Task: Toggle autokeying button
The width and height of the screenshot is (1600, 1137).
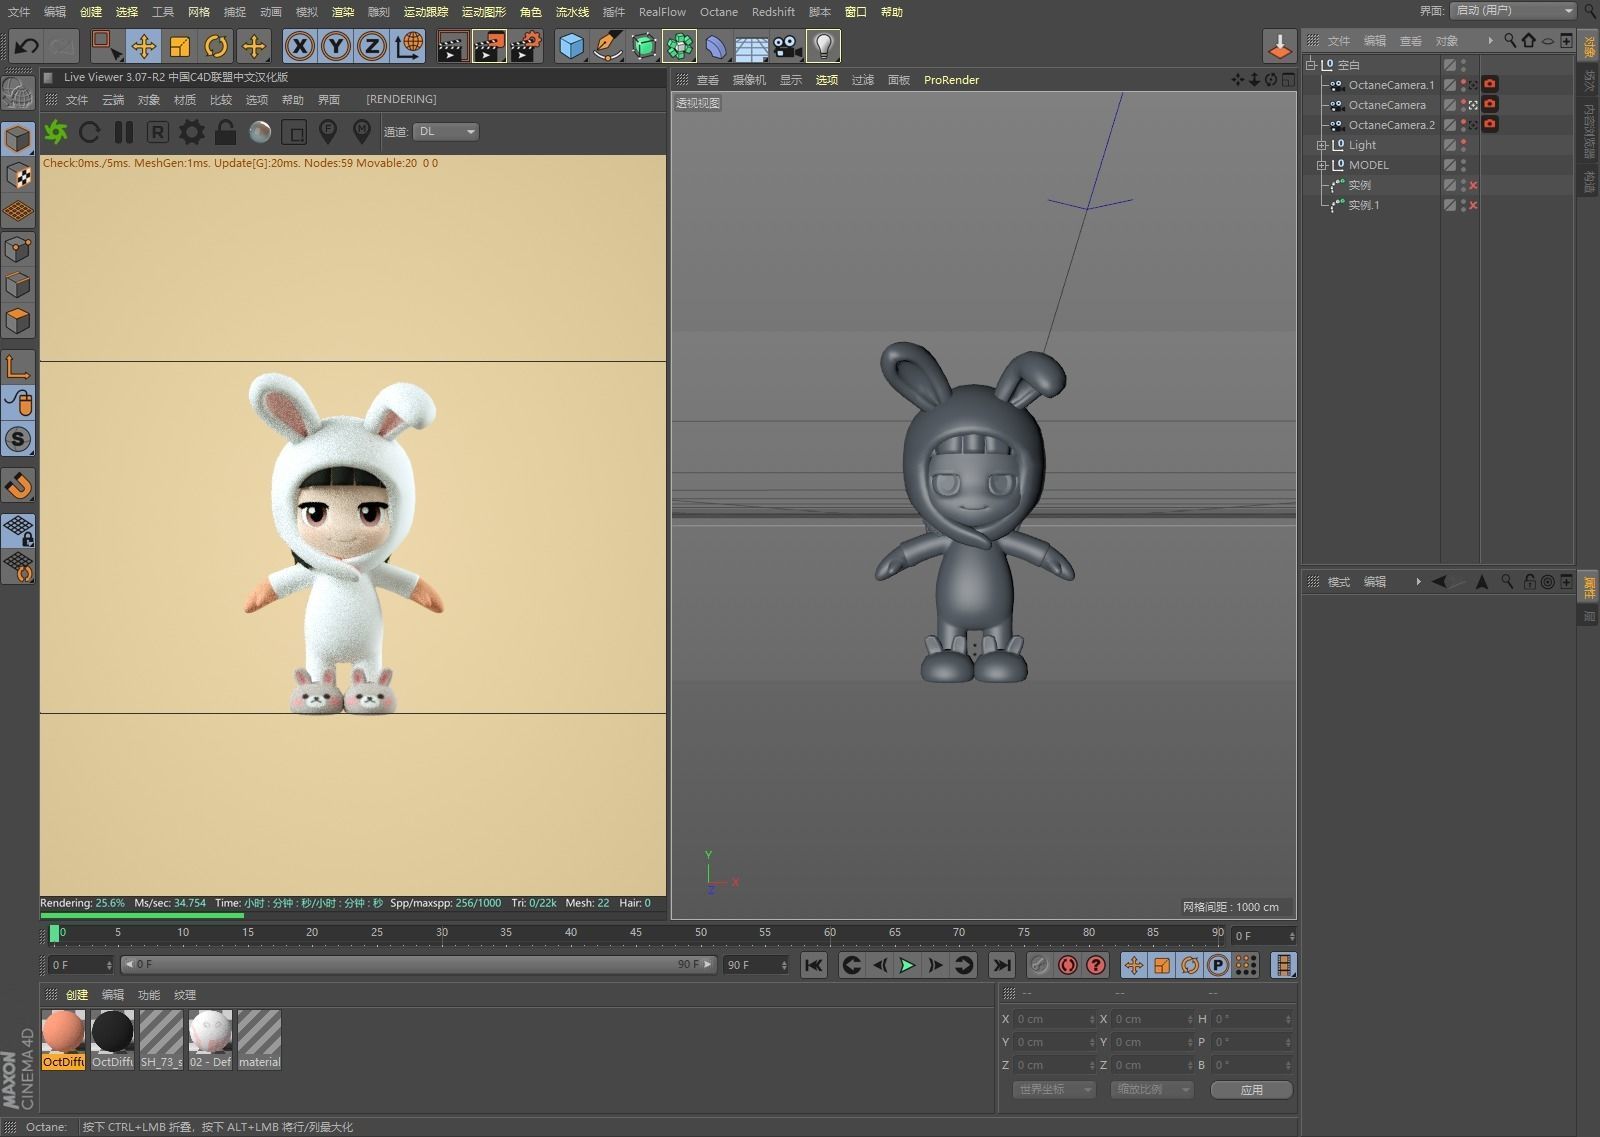Action: tap(1068, 965)
